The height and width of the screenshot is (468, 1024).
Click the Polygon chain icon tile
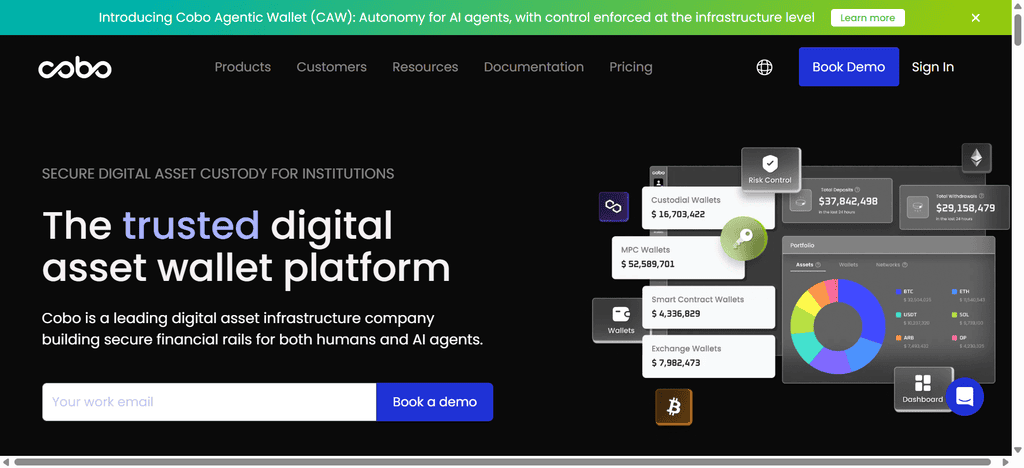tap(614, 207)
